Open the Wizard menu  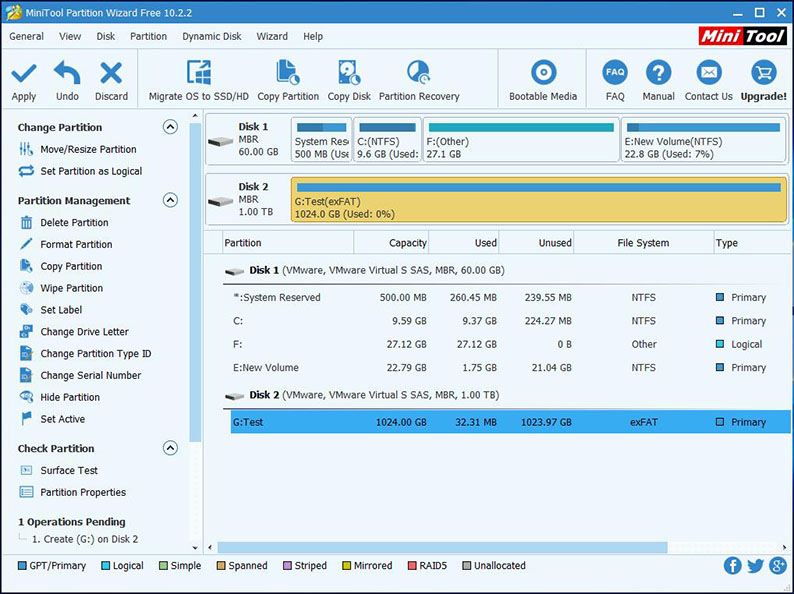(x=272, y=36)
